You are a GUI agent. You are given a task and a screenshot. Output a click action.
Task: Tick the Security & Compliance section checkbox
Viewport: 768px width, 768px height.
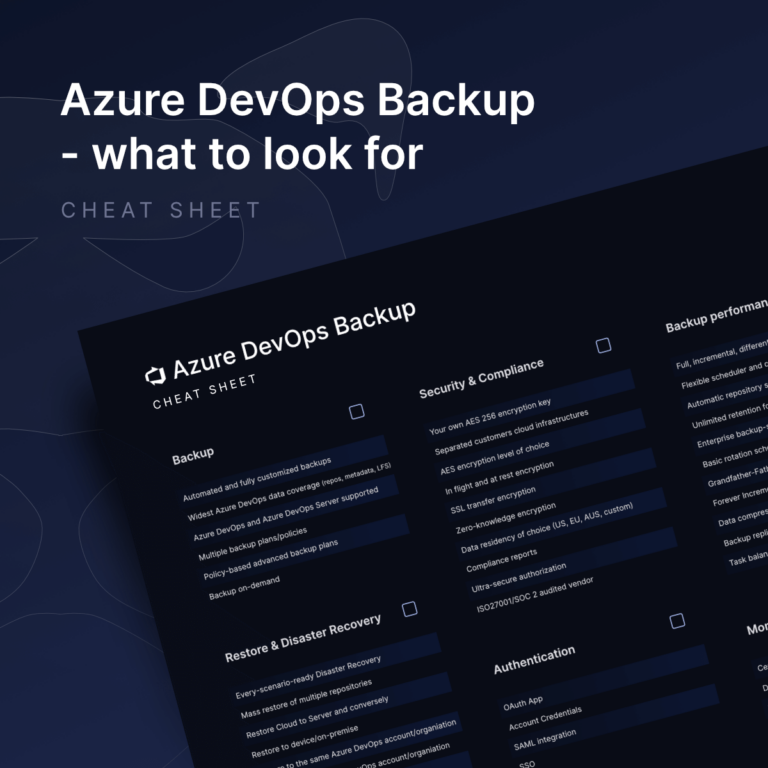click(603, 345)
